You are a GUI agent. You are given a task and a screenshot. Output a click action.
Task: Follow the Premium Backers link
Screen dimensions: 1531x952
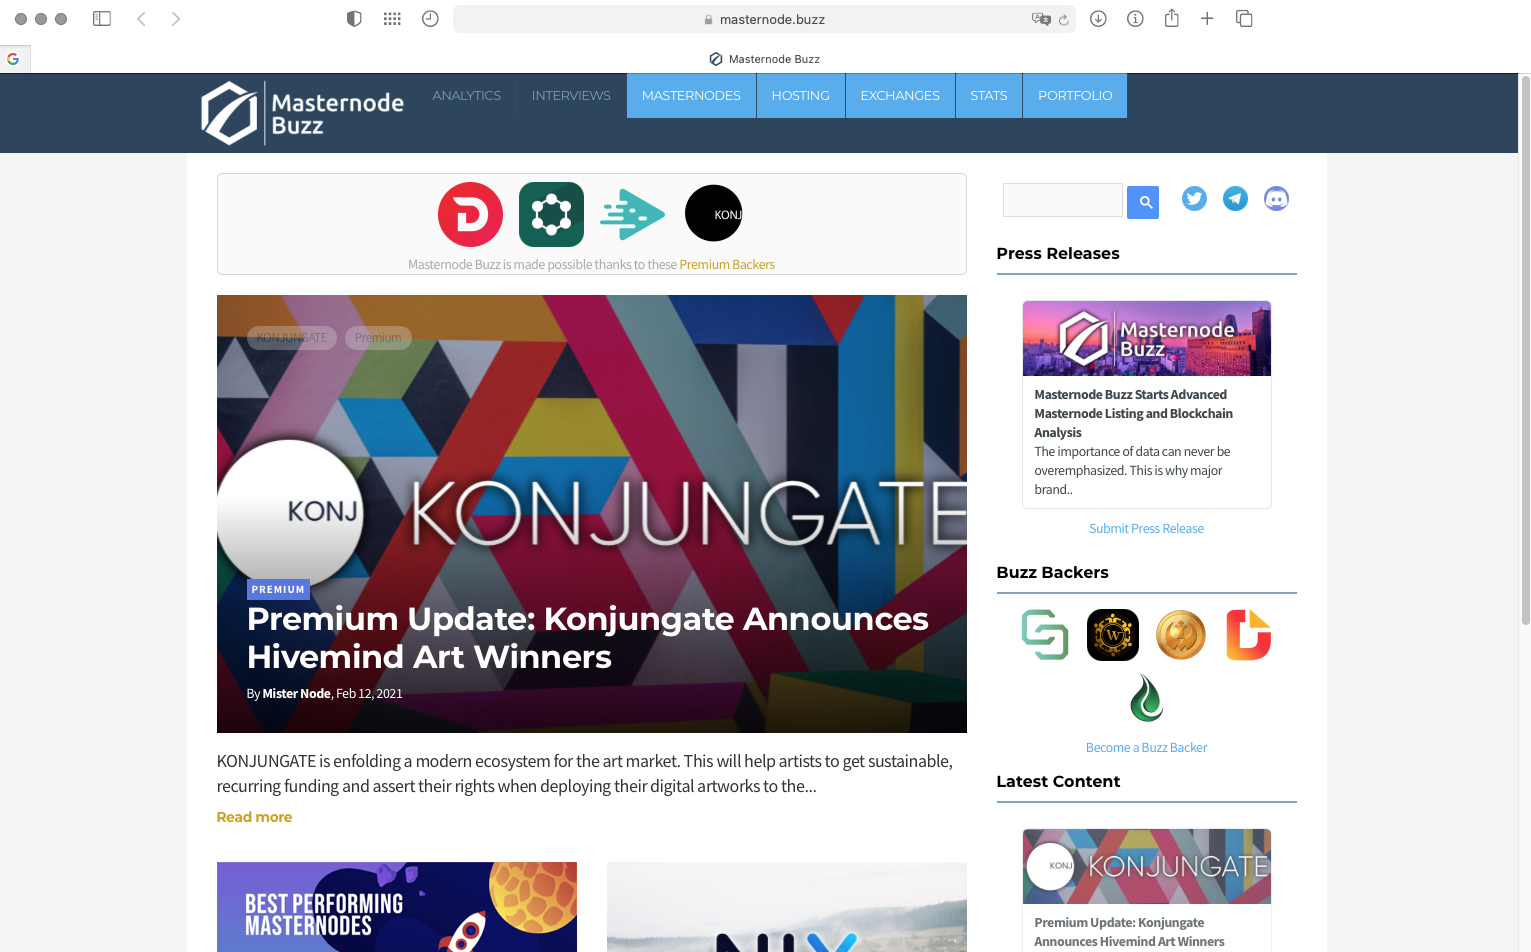tap(727, 265)
